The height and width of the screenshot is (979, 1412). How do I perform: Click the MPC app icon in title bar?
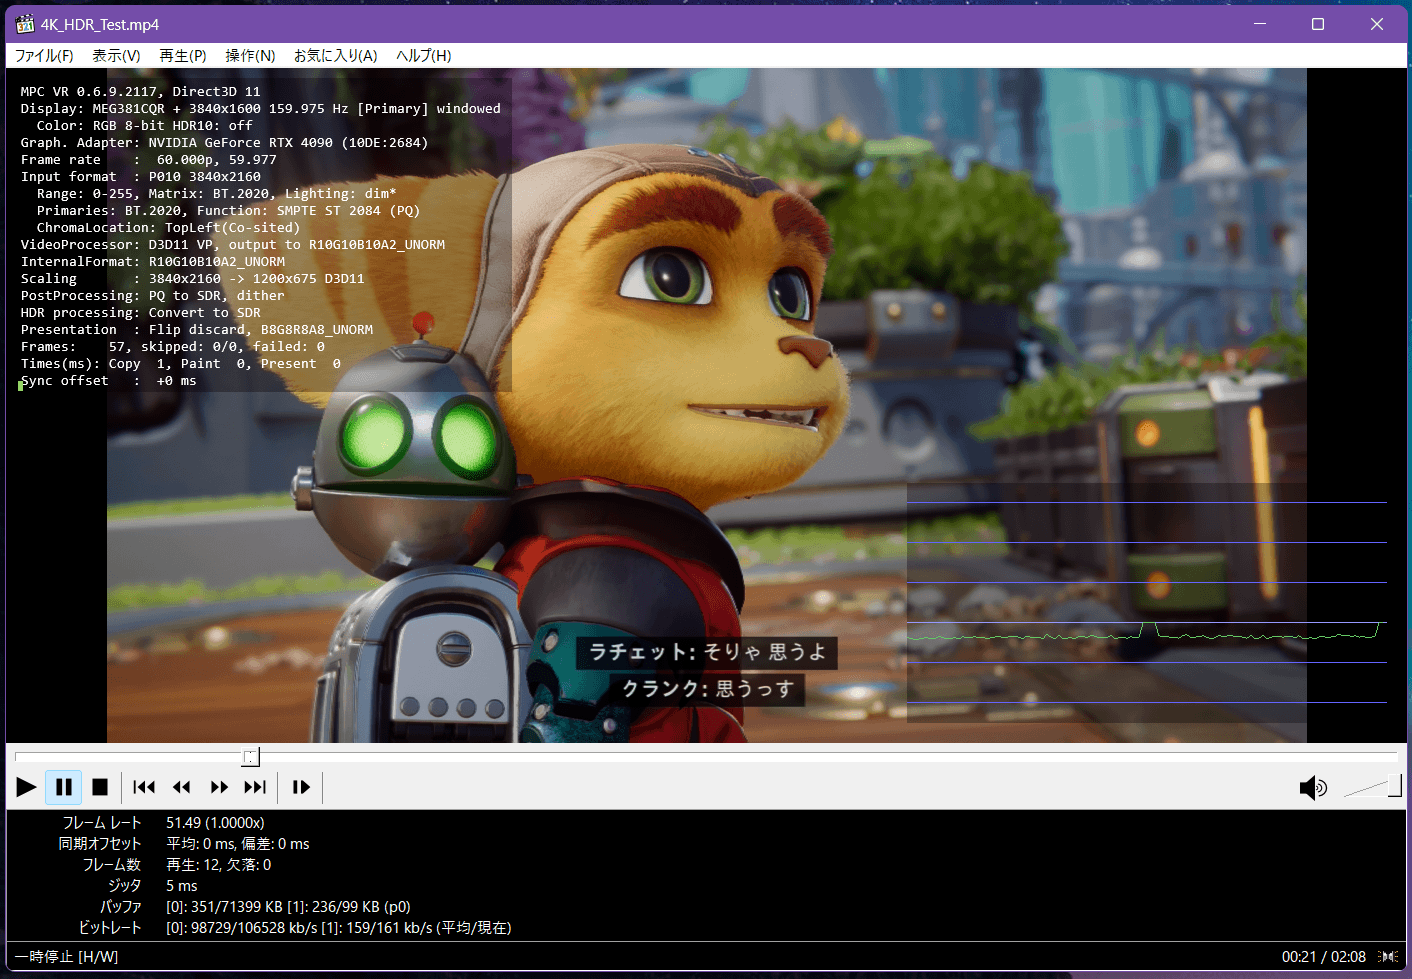pos(25,24)
